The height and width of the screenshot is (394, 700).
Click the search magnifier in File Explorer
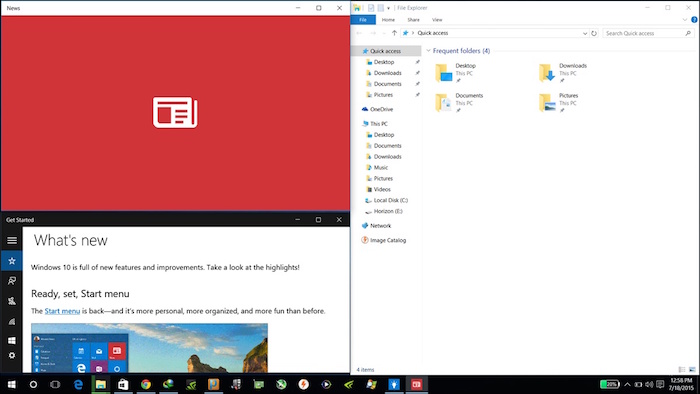point(688,33)
